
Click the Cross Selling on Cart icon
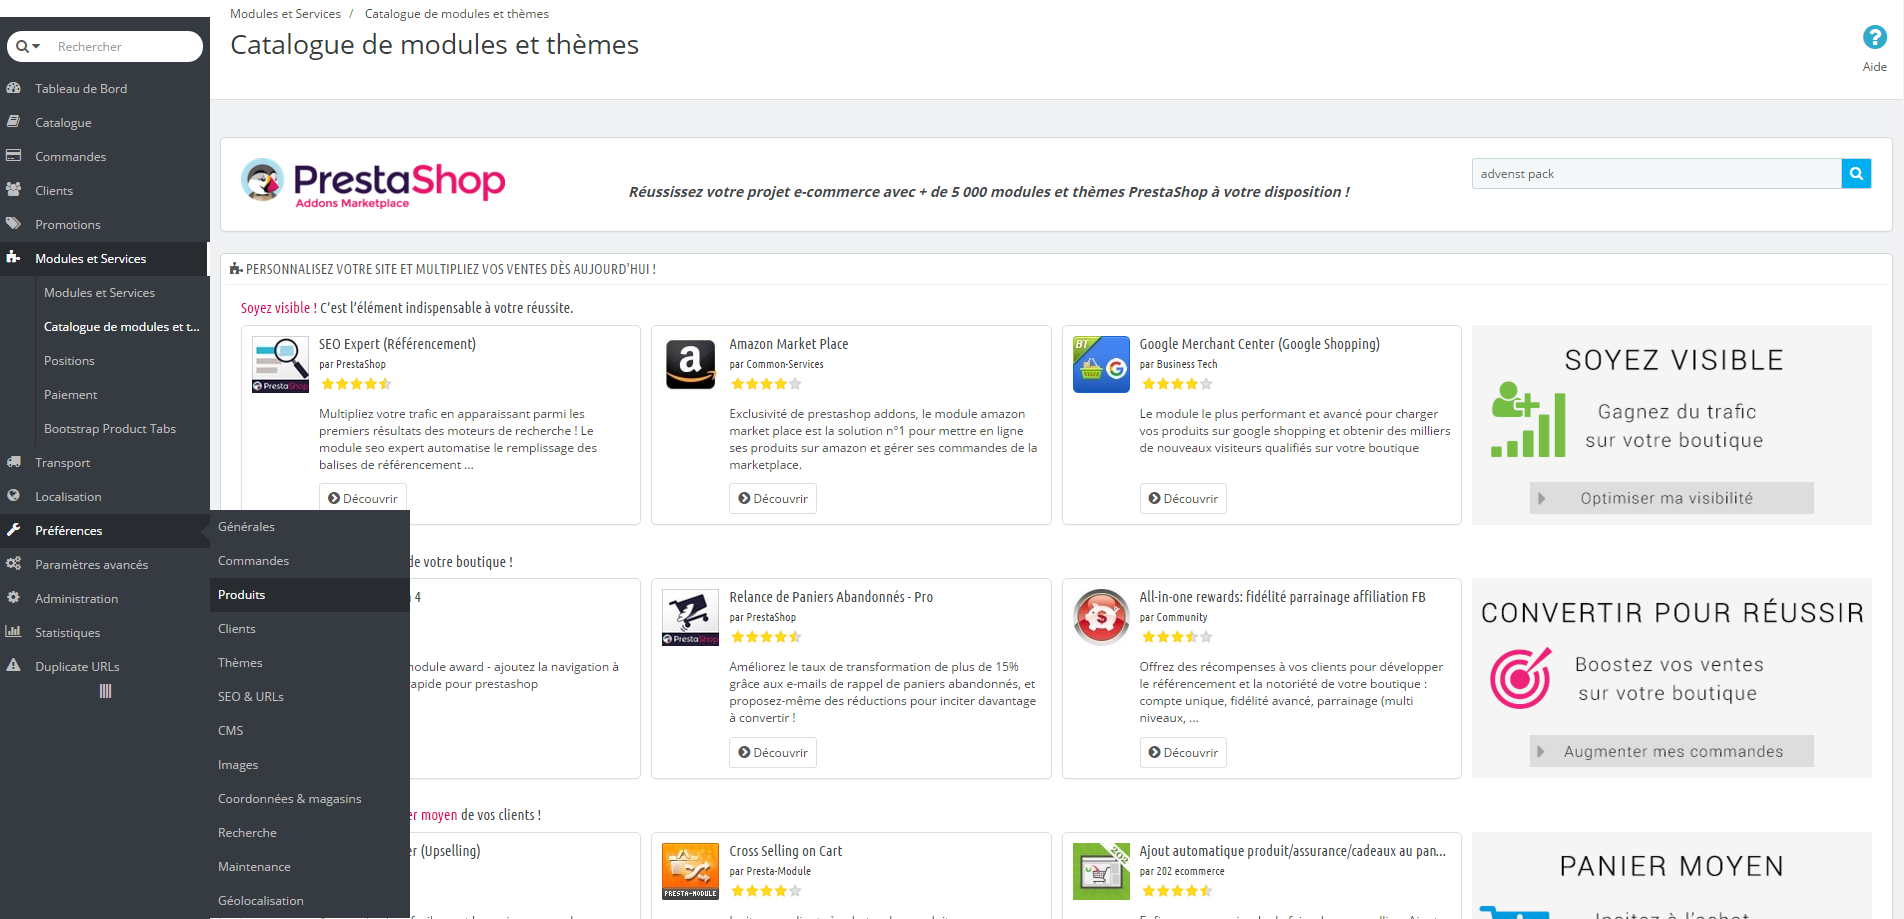[x=690, y=871]
